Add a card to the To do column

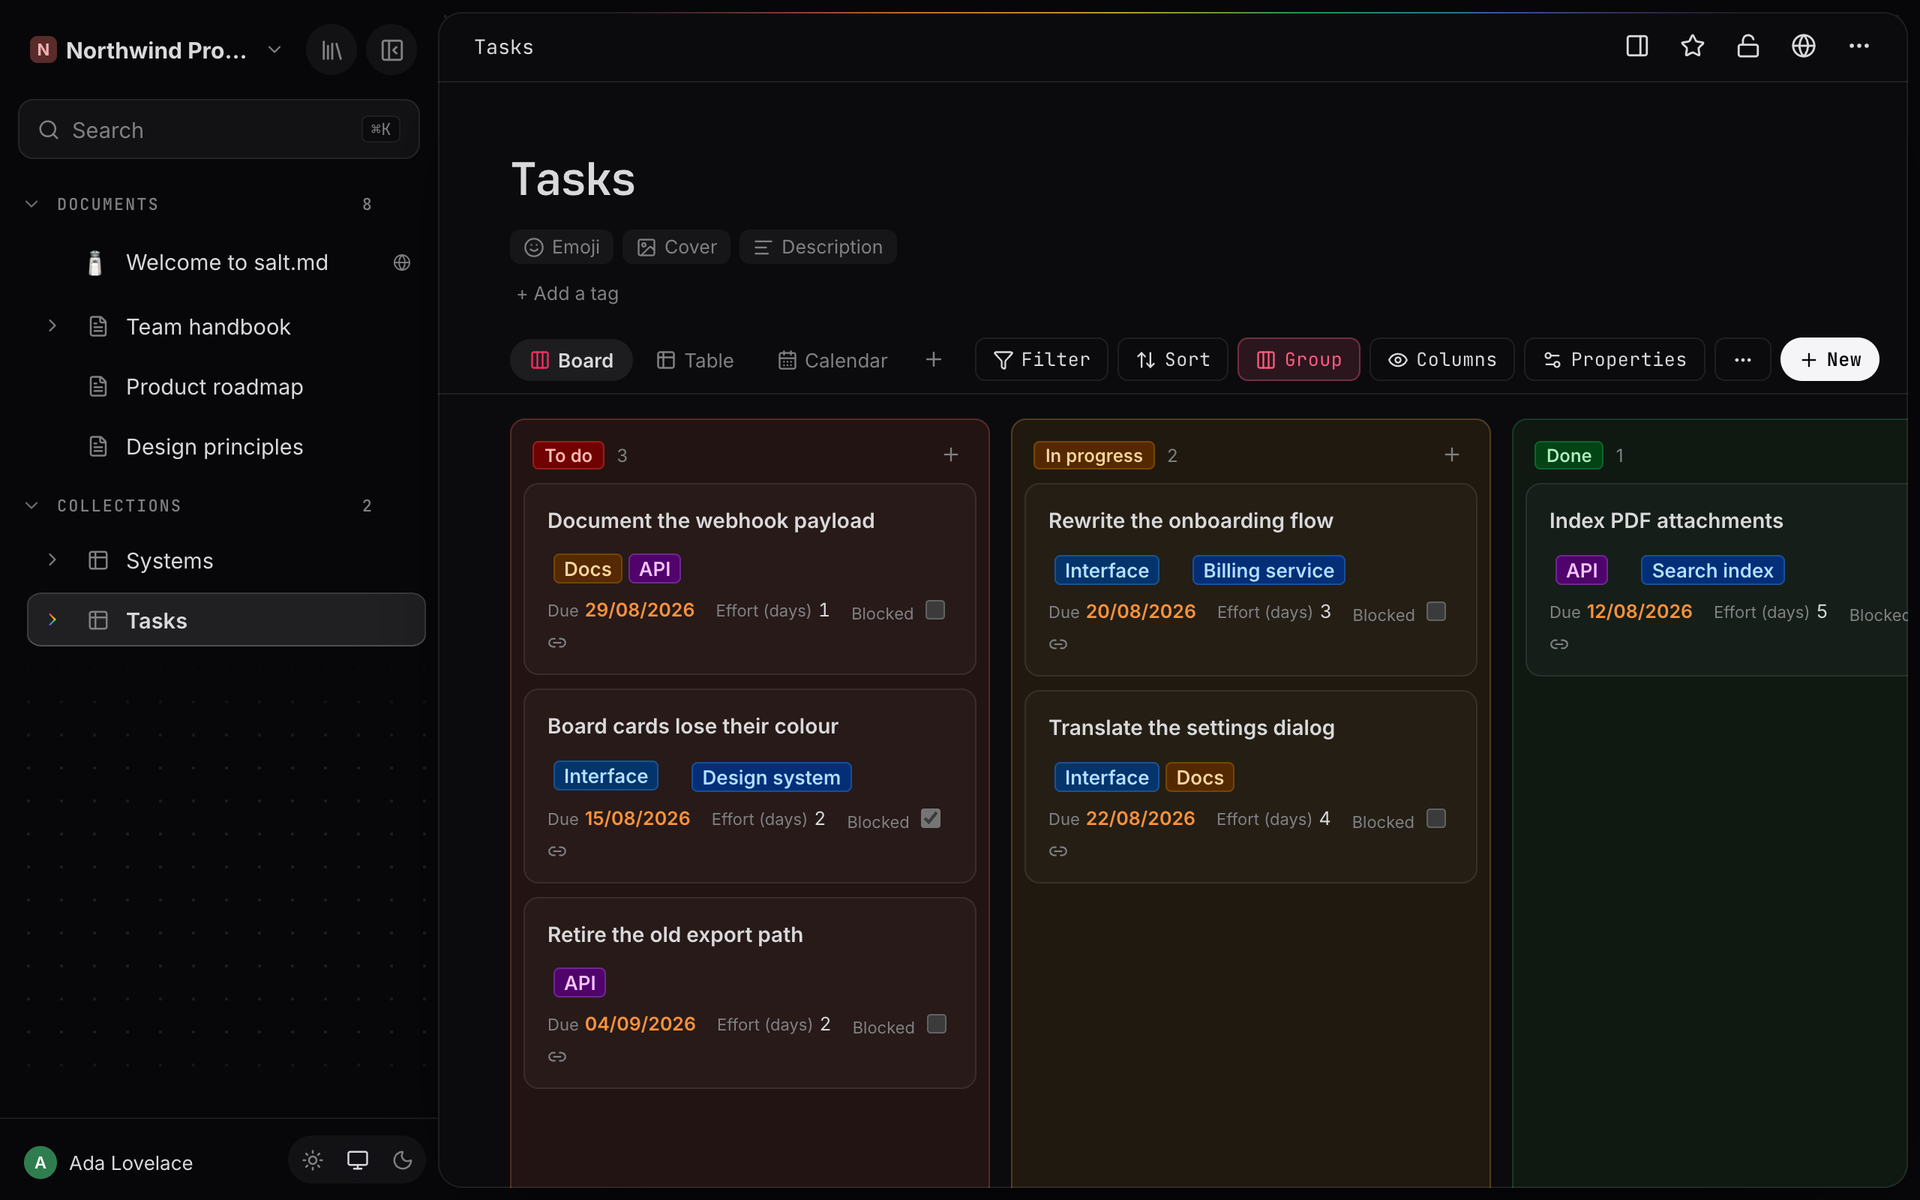click(x=951, y=455)
